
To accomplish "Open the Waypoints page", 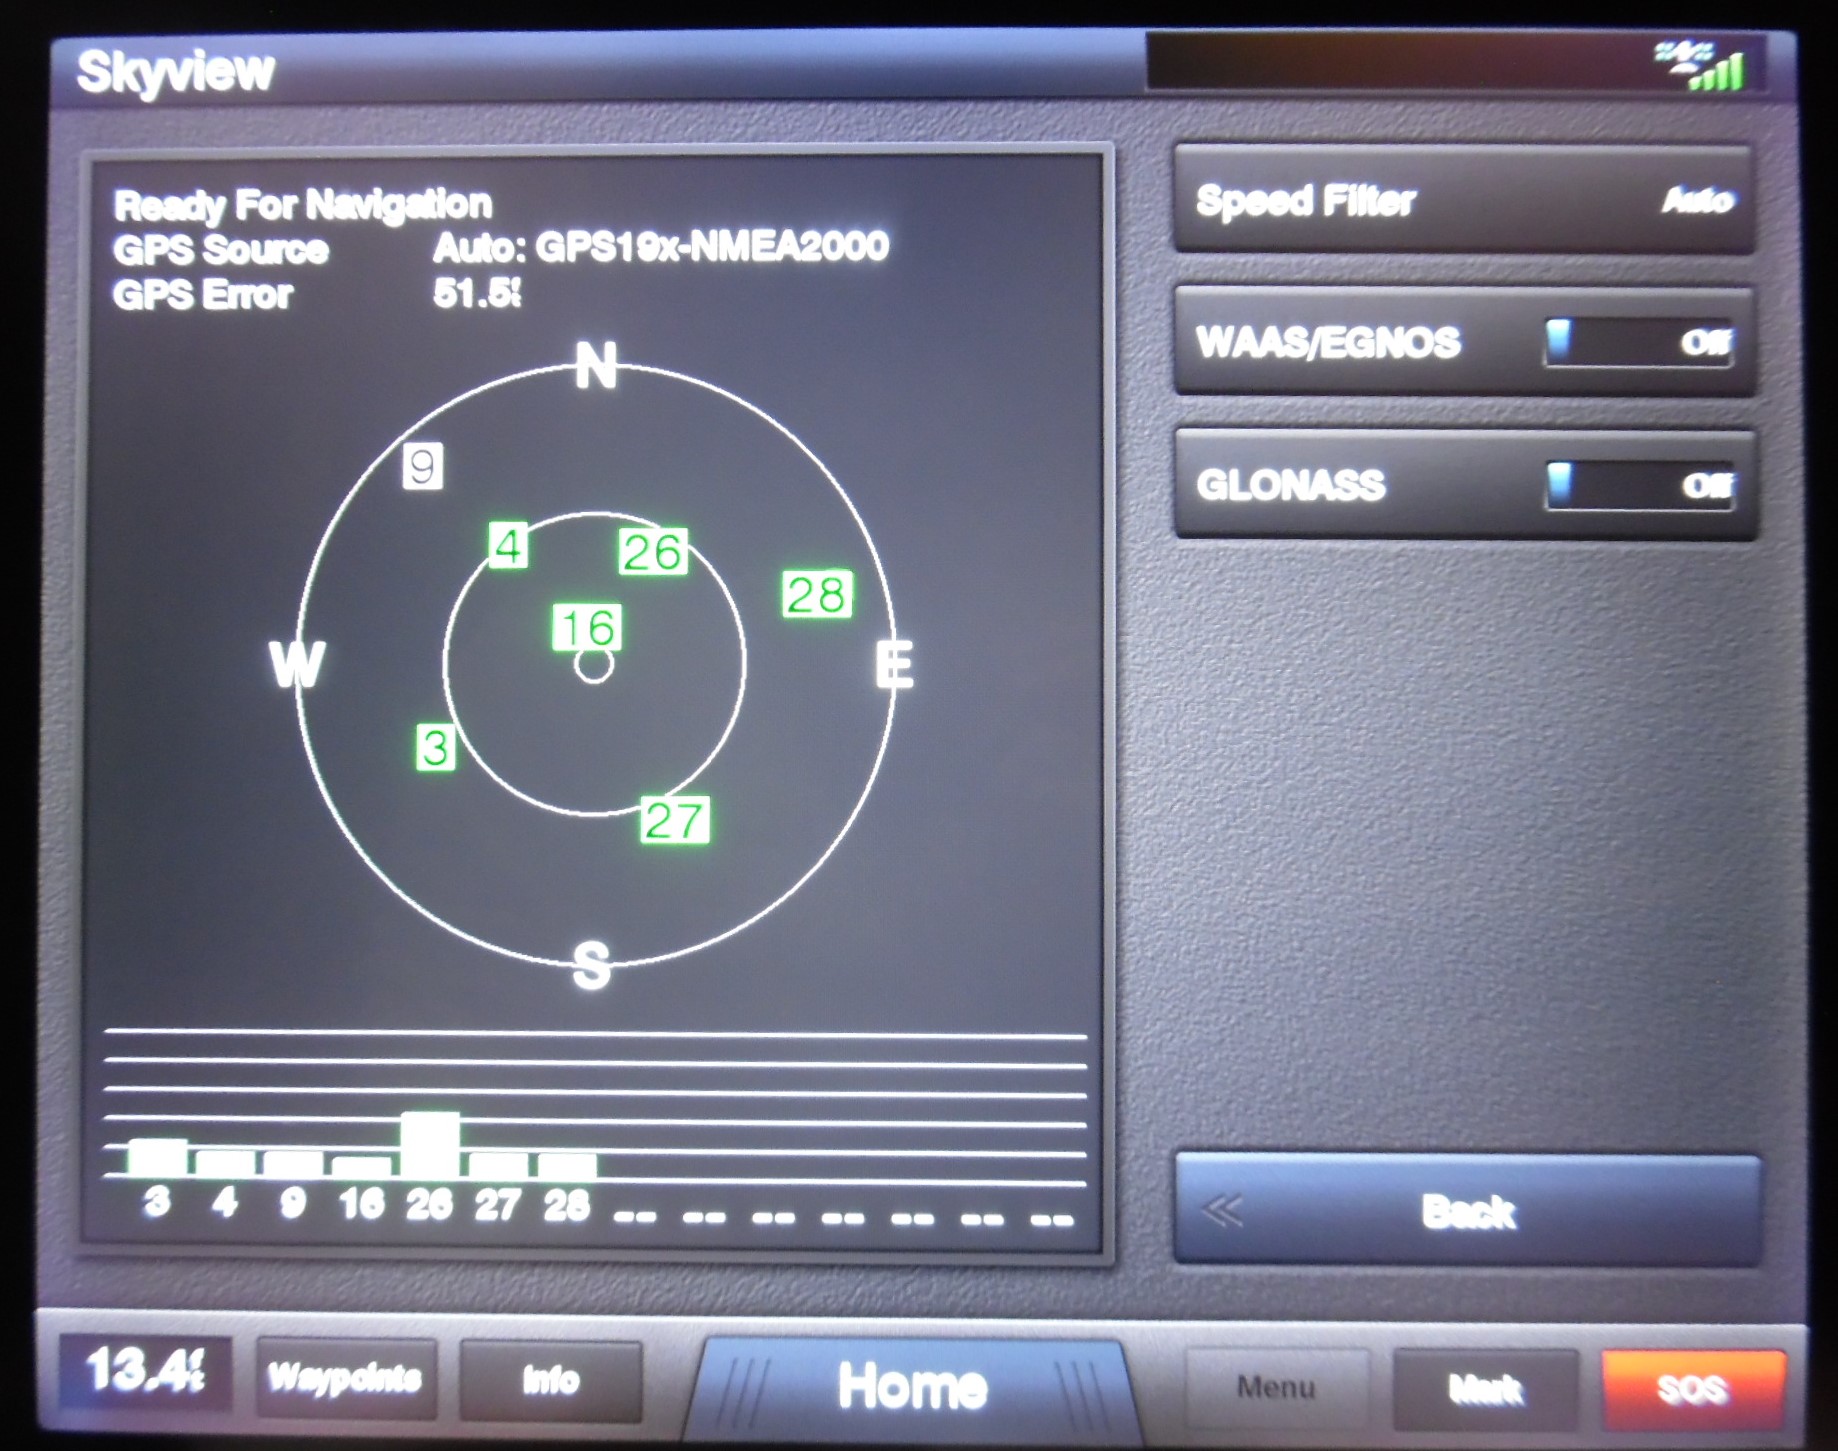I will point(345,1379).
